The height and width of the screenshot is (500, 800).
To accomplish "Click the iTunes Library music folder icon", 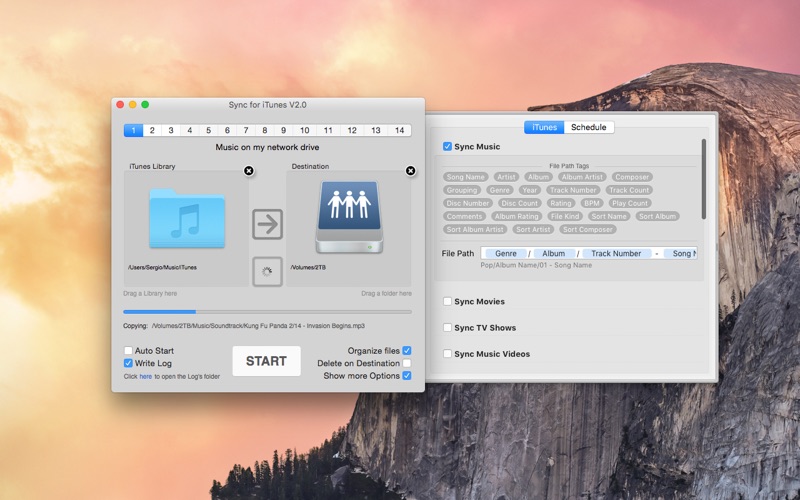I will point(187,218).
